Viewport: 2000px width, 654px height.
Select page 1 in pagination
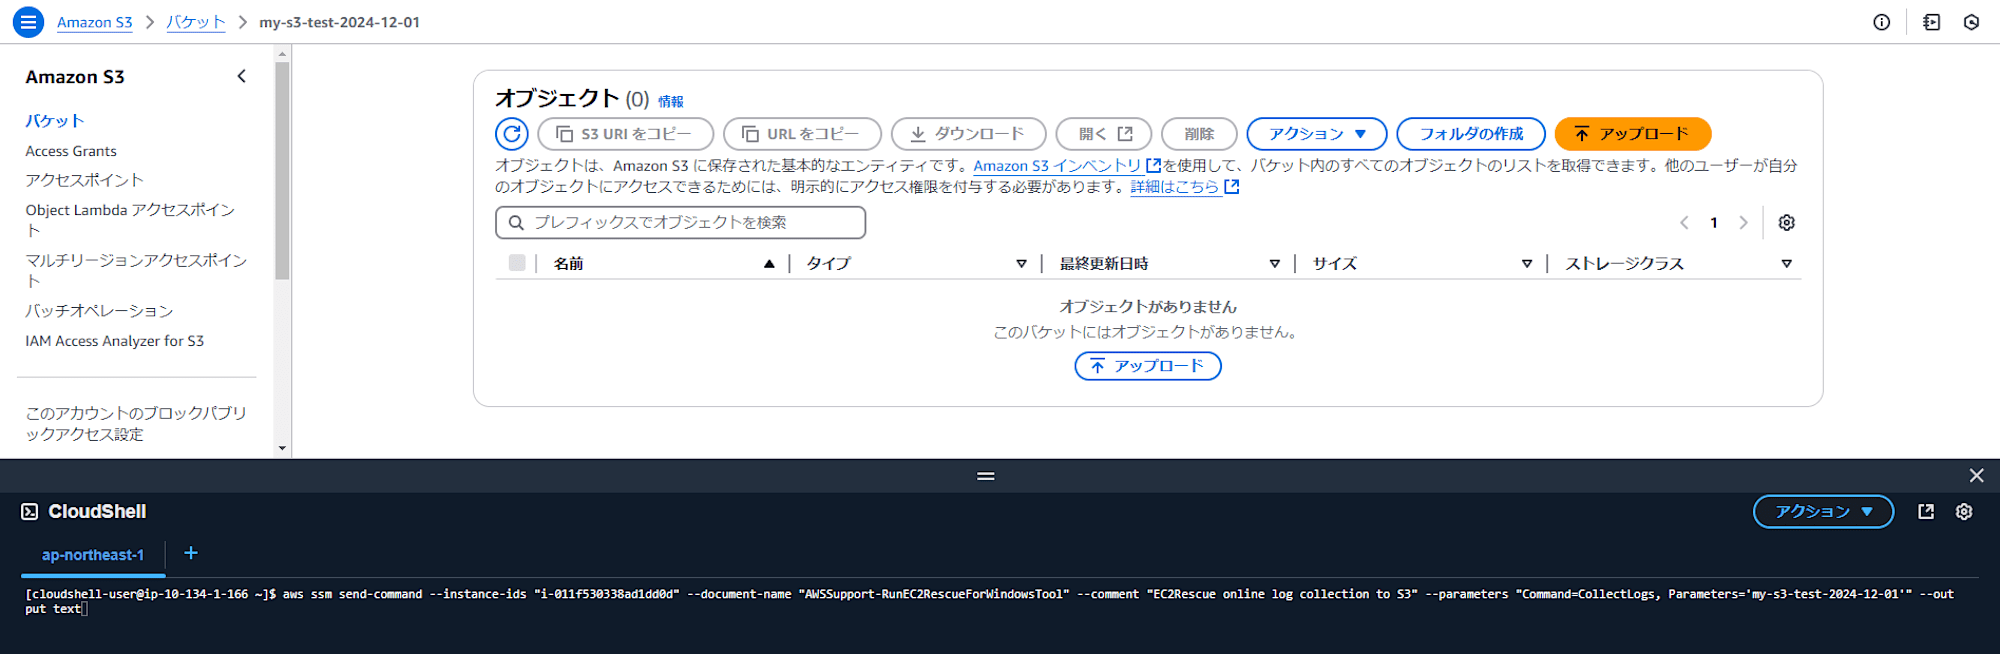(1714, 223)
